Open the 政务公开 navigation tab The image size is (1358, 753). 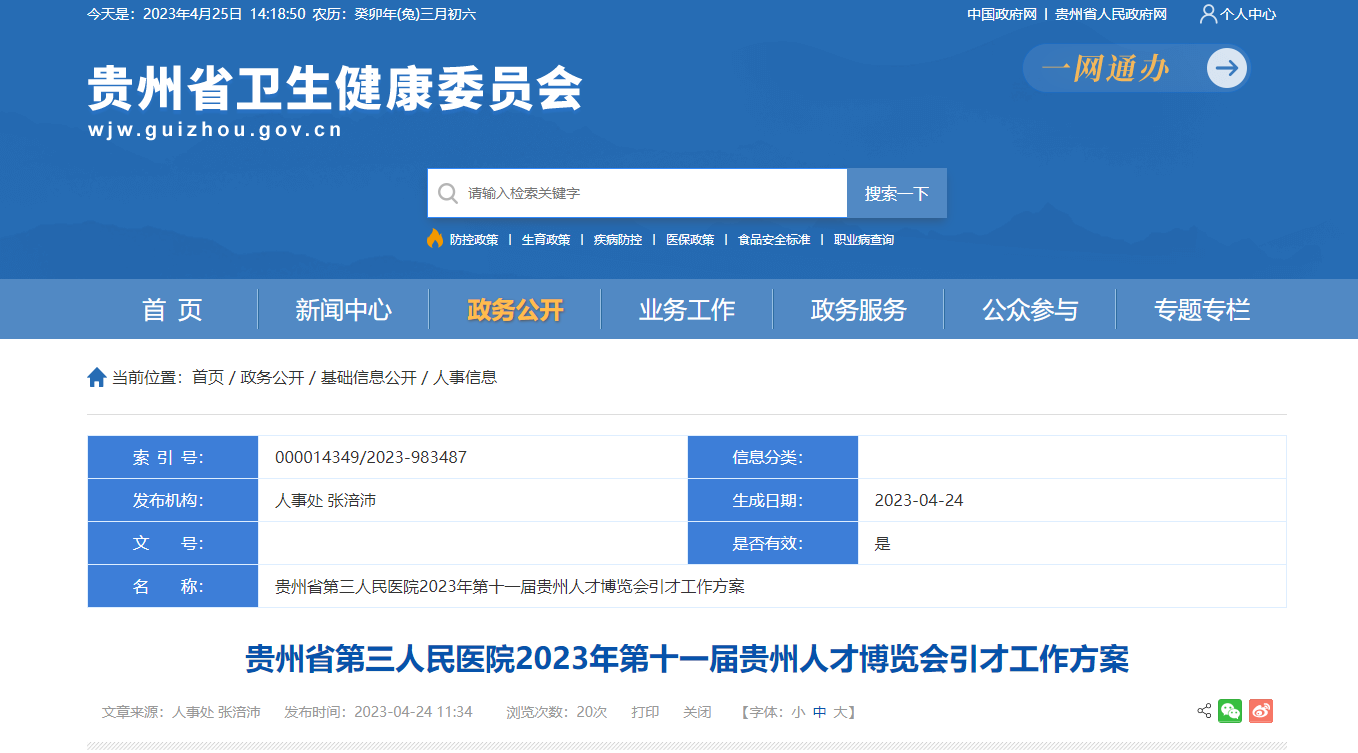(515, 310)
